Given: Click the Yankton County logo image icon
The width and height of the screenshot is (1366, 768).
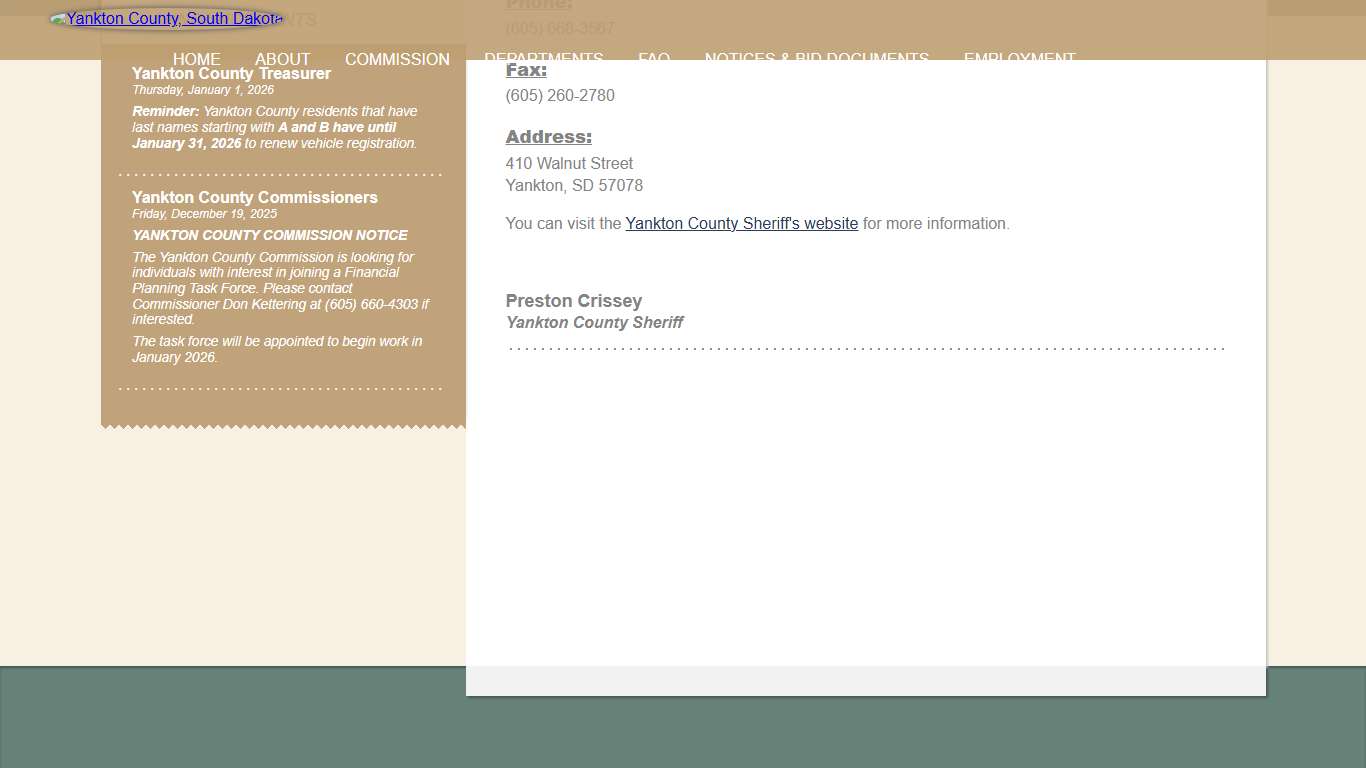Looking at the screenshot, I should click(58, 19).
